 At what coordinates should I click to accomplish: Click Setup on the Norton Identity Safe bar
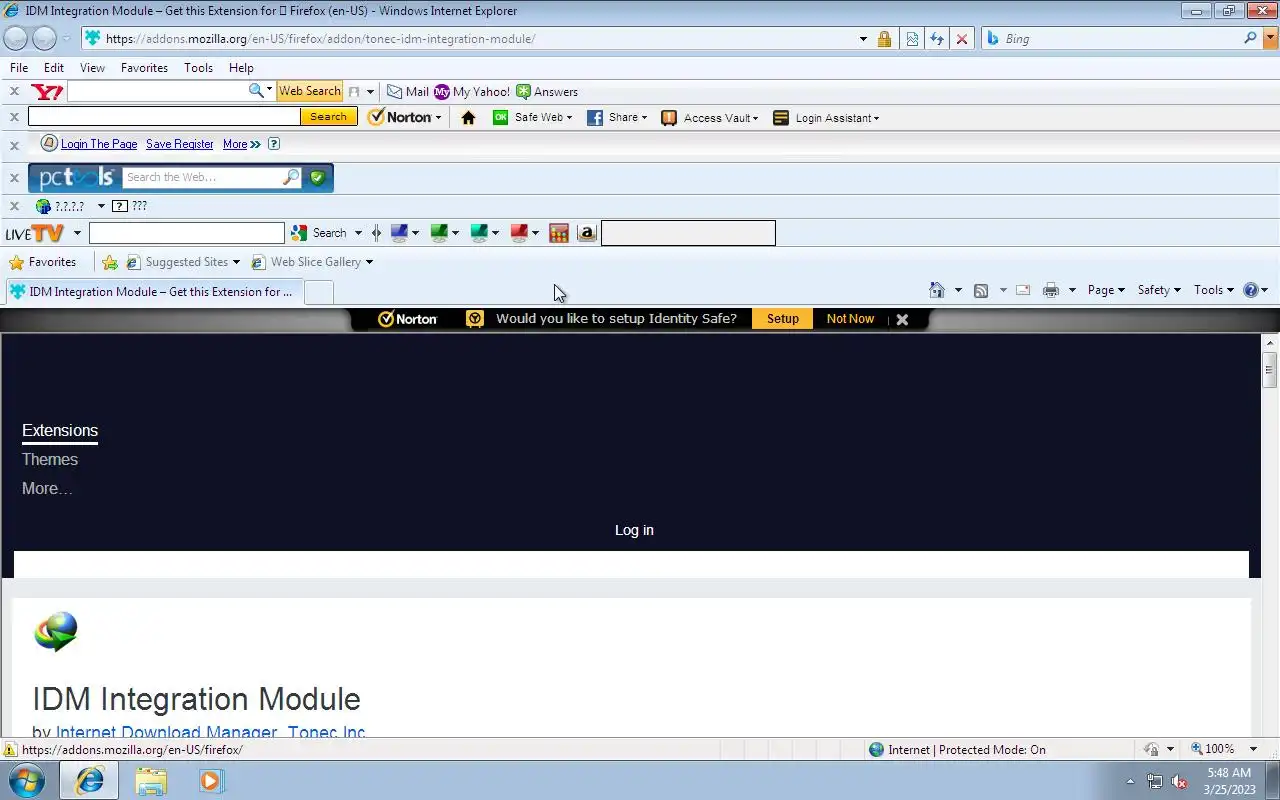pos(783,319)
